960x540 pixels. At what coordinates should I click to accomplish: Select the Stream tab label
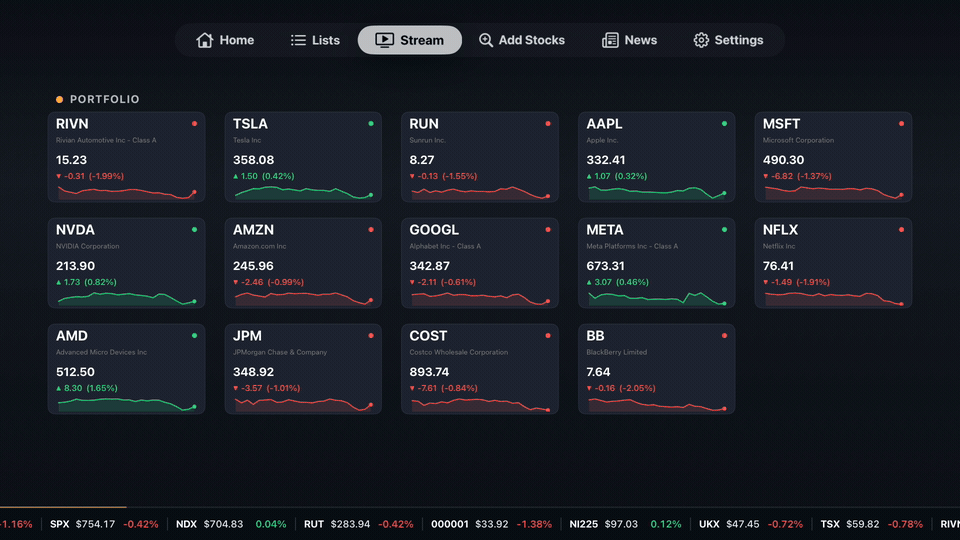coord(422,40)
